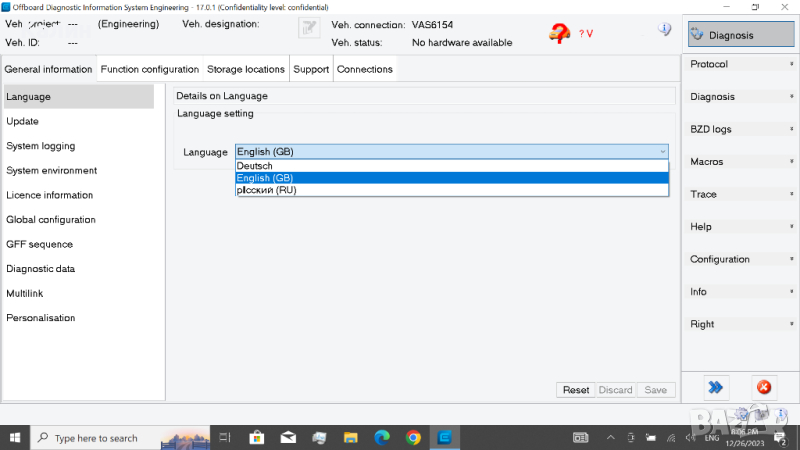Viewport: 800px width, 450px height.
Task: Open Microsoft Edge from the taskbar
Action: coord(381,437)
